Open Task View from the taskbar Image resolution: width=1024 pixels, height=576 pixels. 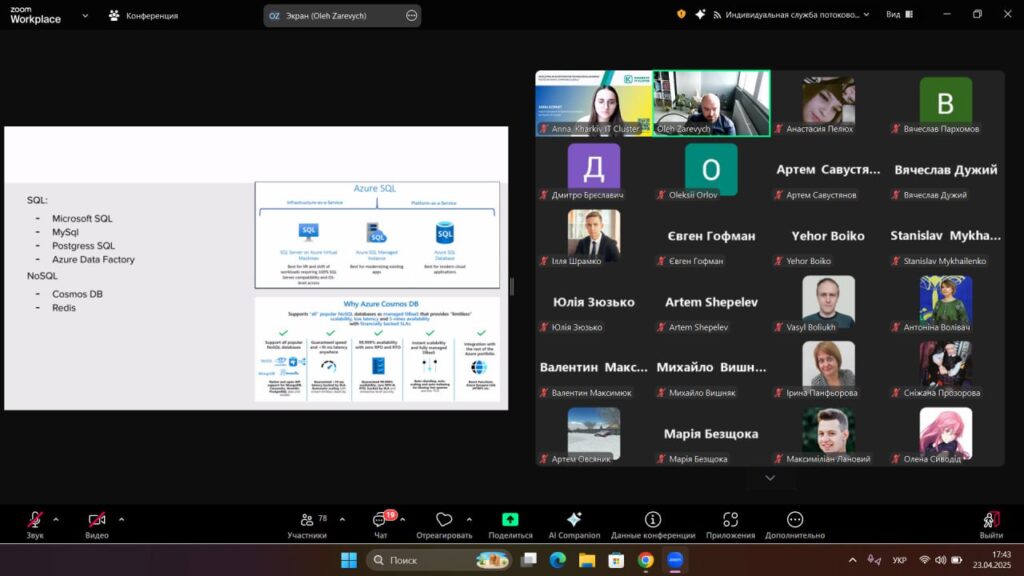pyautogui.click(x=529, y=560)
